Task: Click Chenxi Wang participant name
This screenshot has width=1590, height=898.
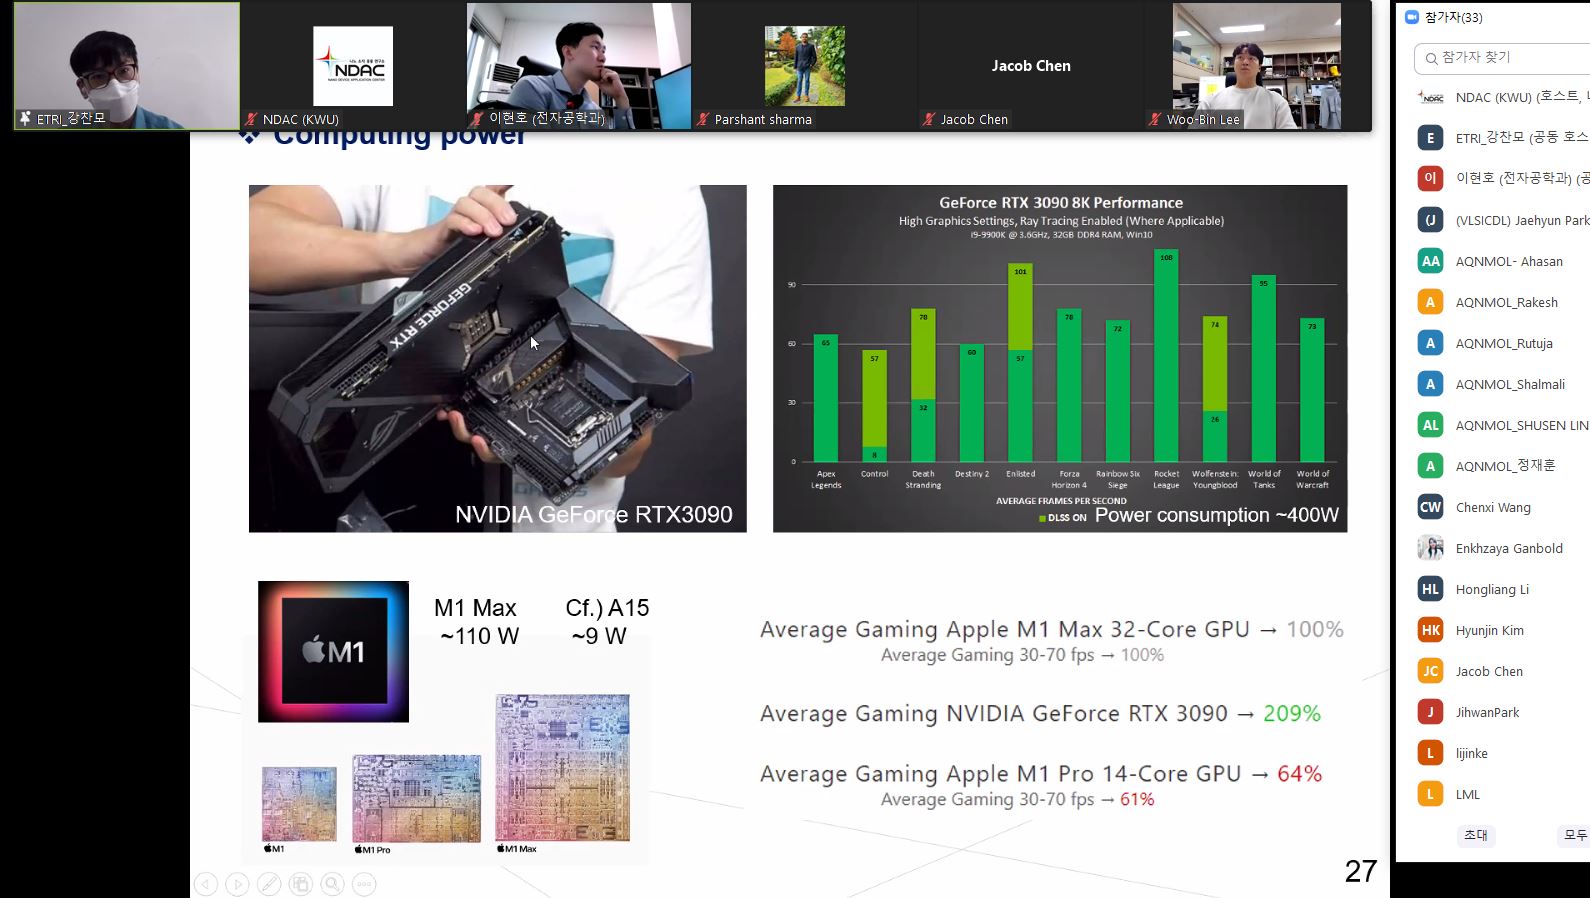Action: [1493, 507]
